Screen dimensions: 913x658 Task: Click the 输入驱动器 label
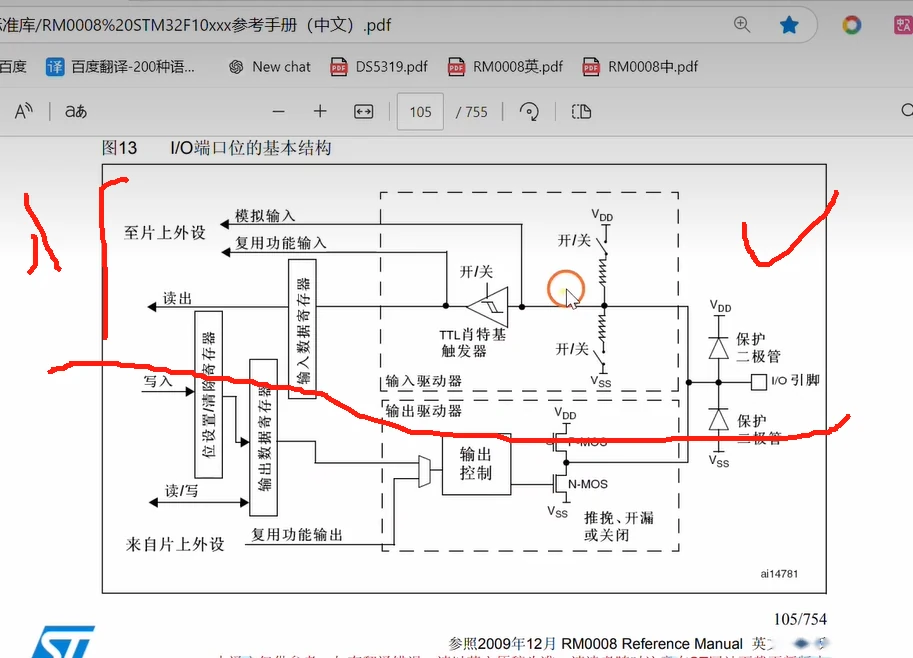tap(423, 381)
